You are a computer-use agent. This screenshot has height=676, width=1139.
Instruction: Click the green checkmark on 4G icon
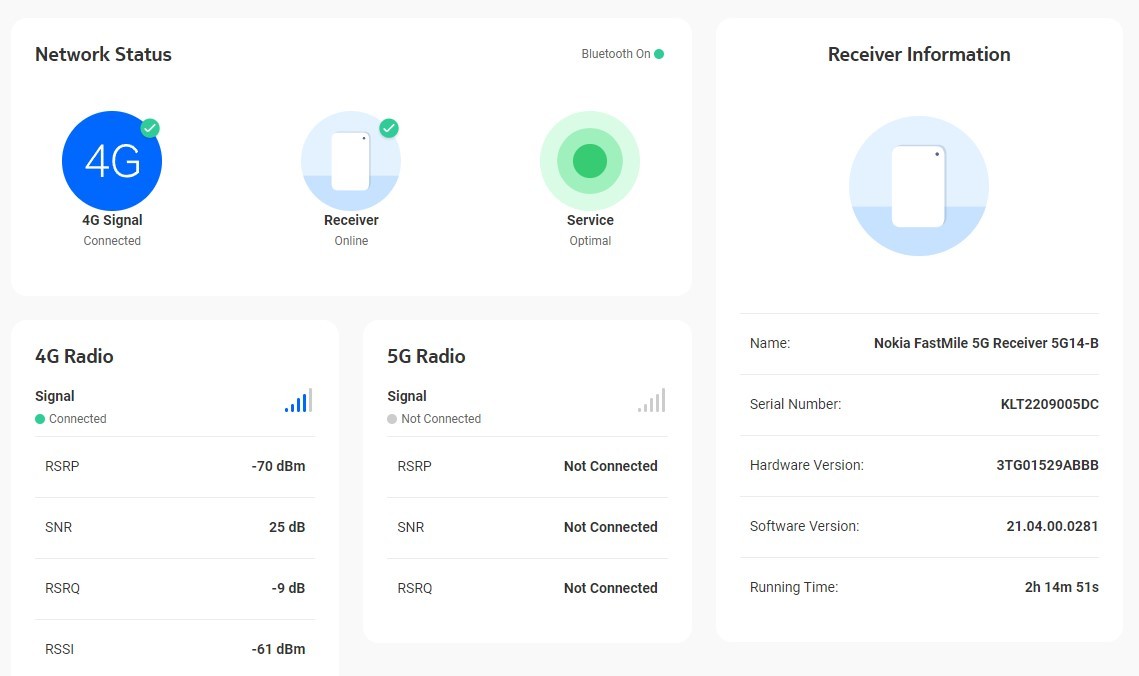click(x=150, y=128)
